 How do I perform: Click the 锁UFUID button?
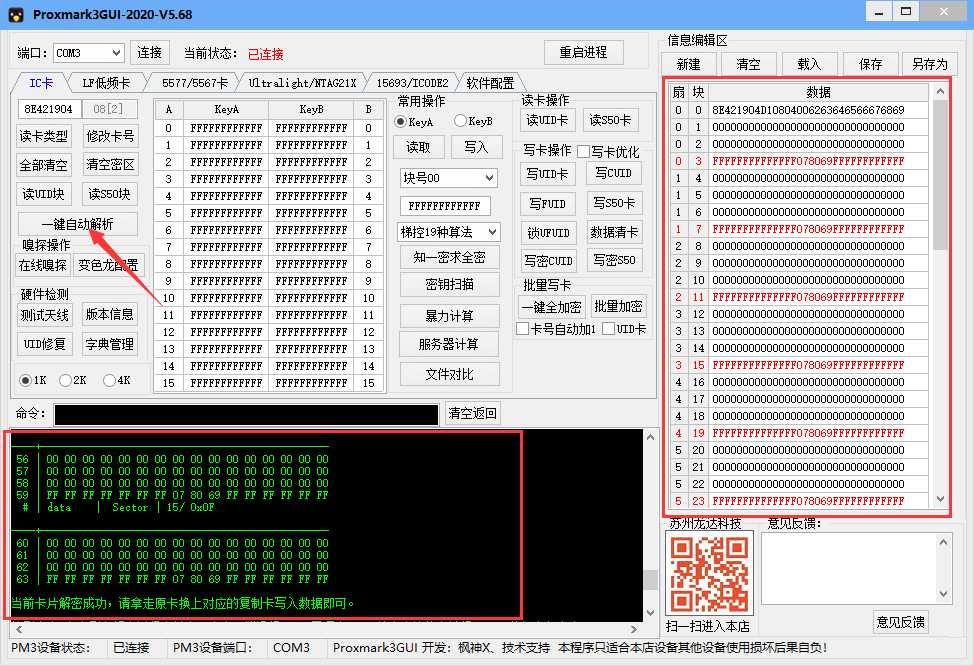click(x=548, y=233)
